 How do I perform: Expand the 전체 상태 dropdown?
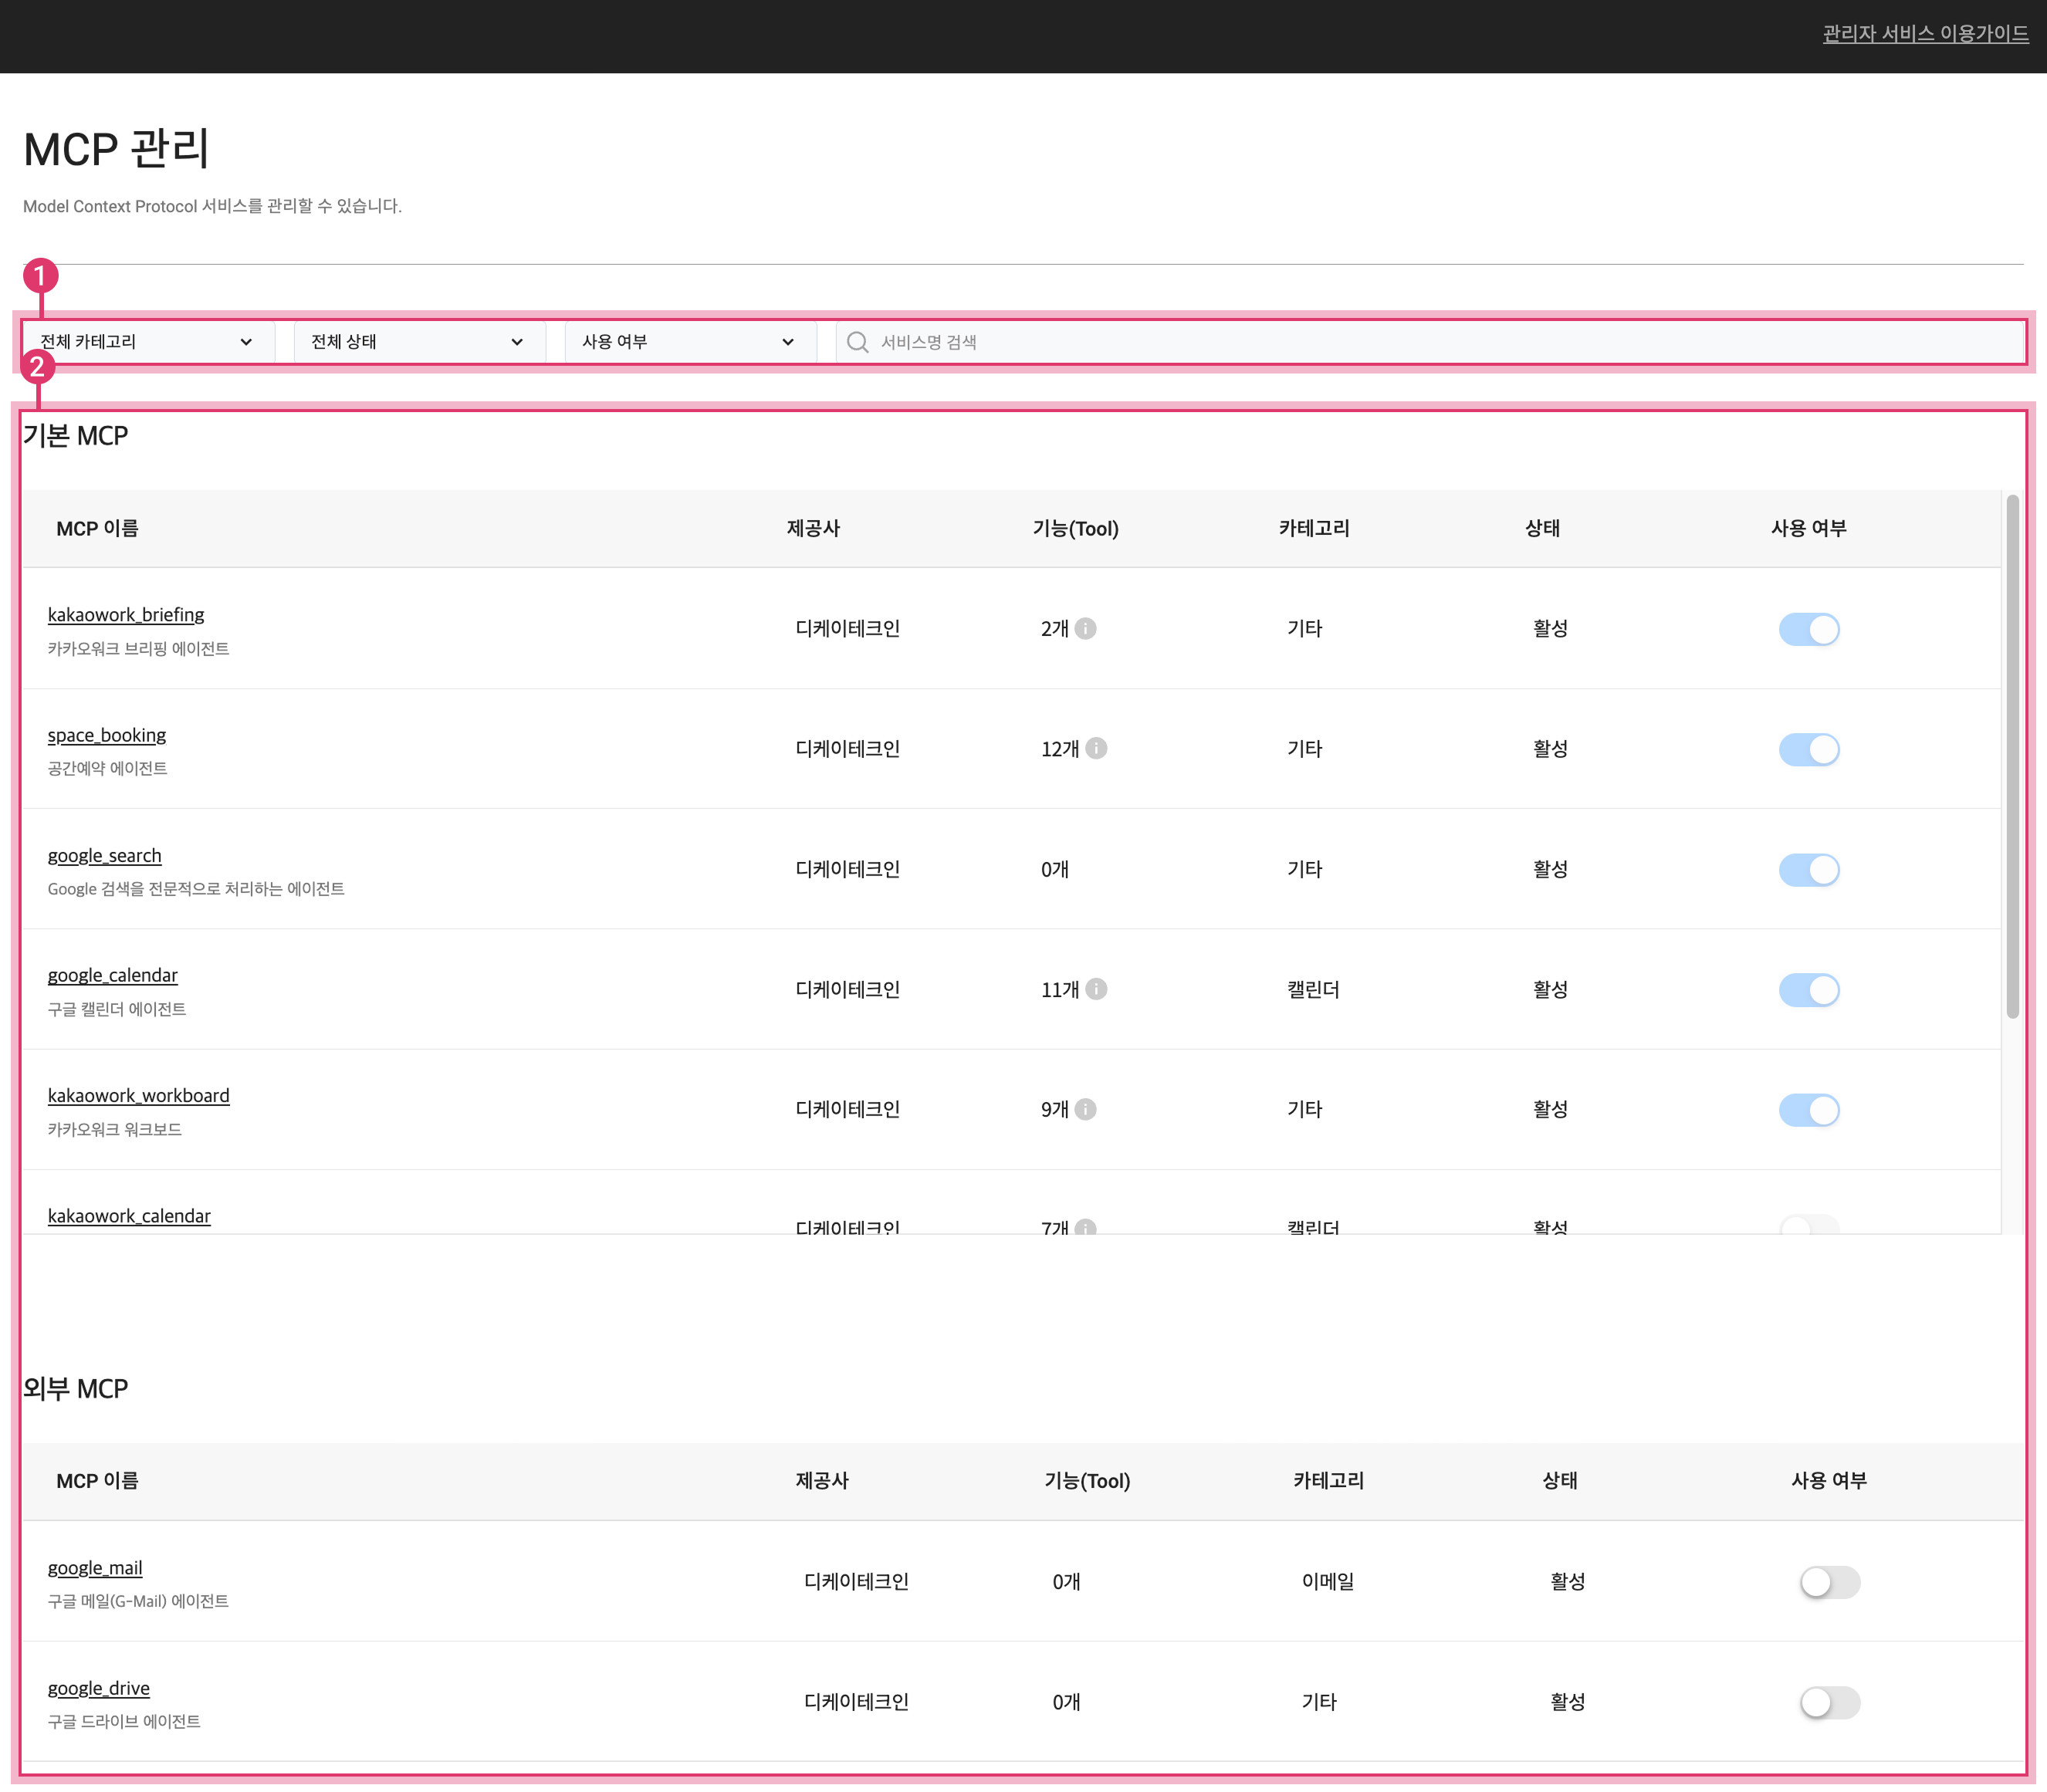pos(418,342)
